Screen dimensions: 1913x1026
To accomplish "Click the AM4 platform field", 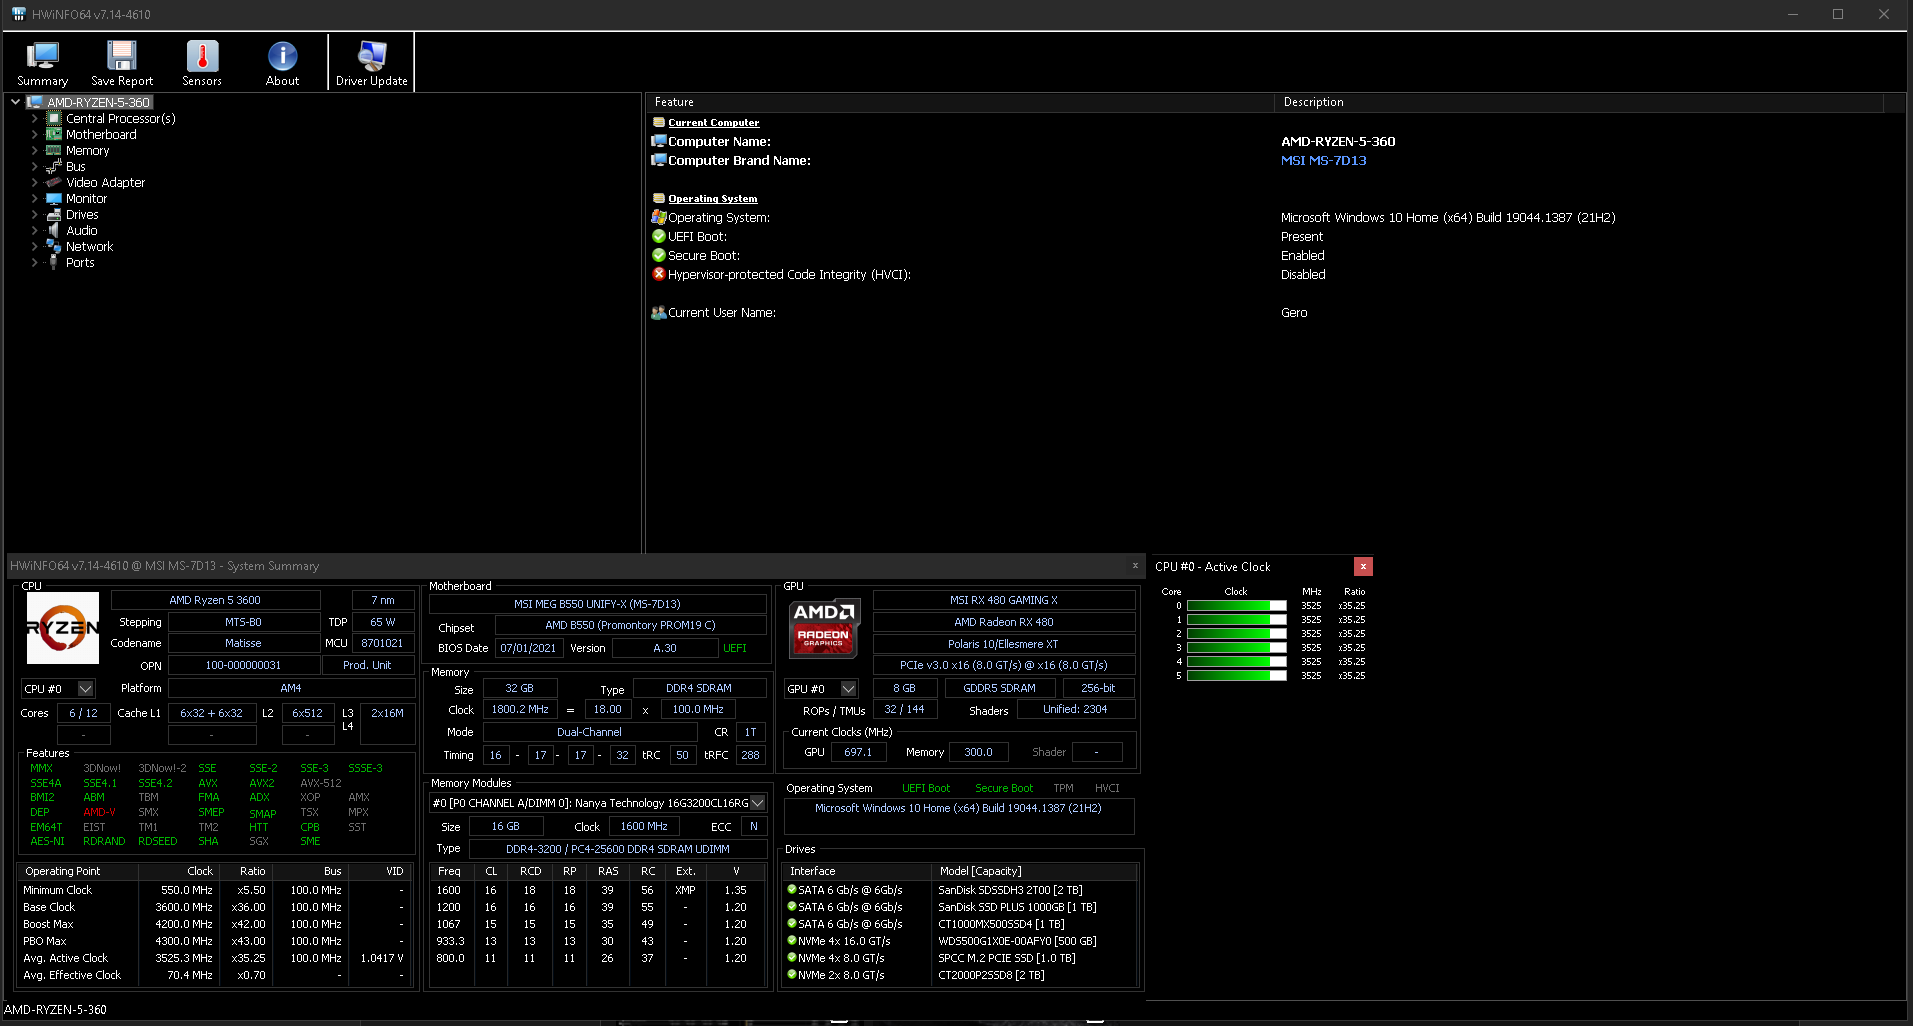I will pos(291,688).
